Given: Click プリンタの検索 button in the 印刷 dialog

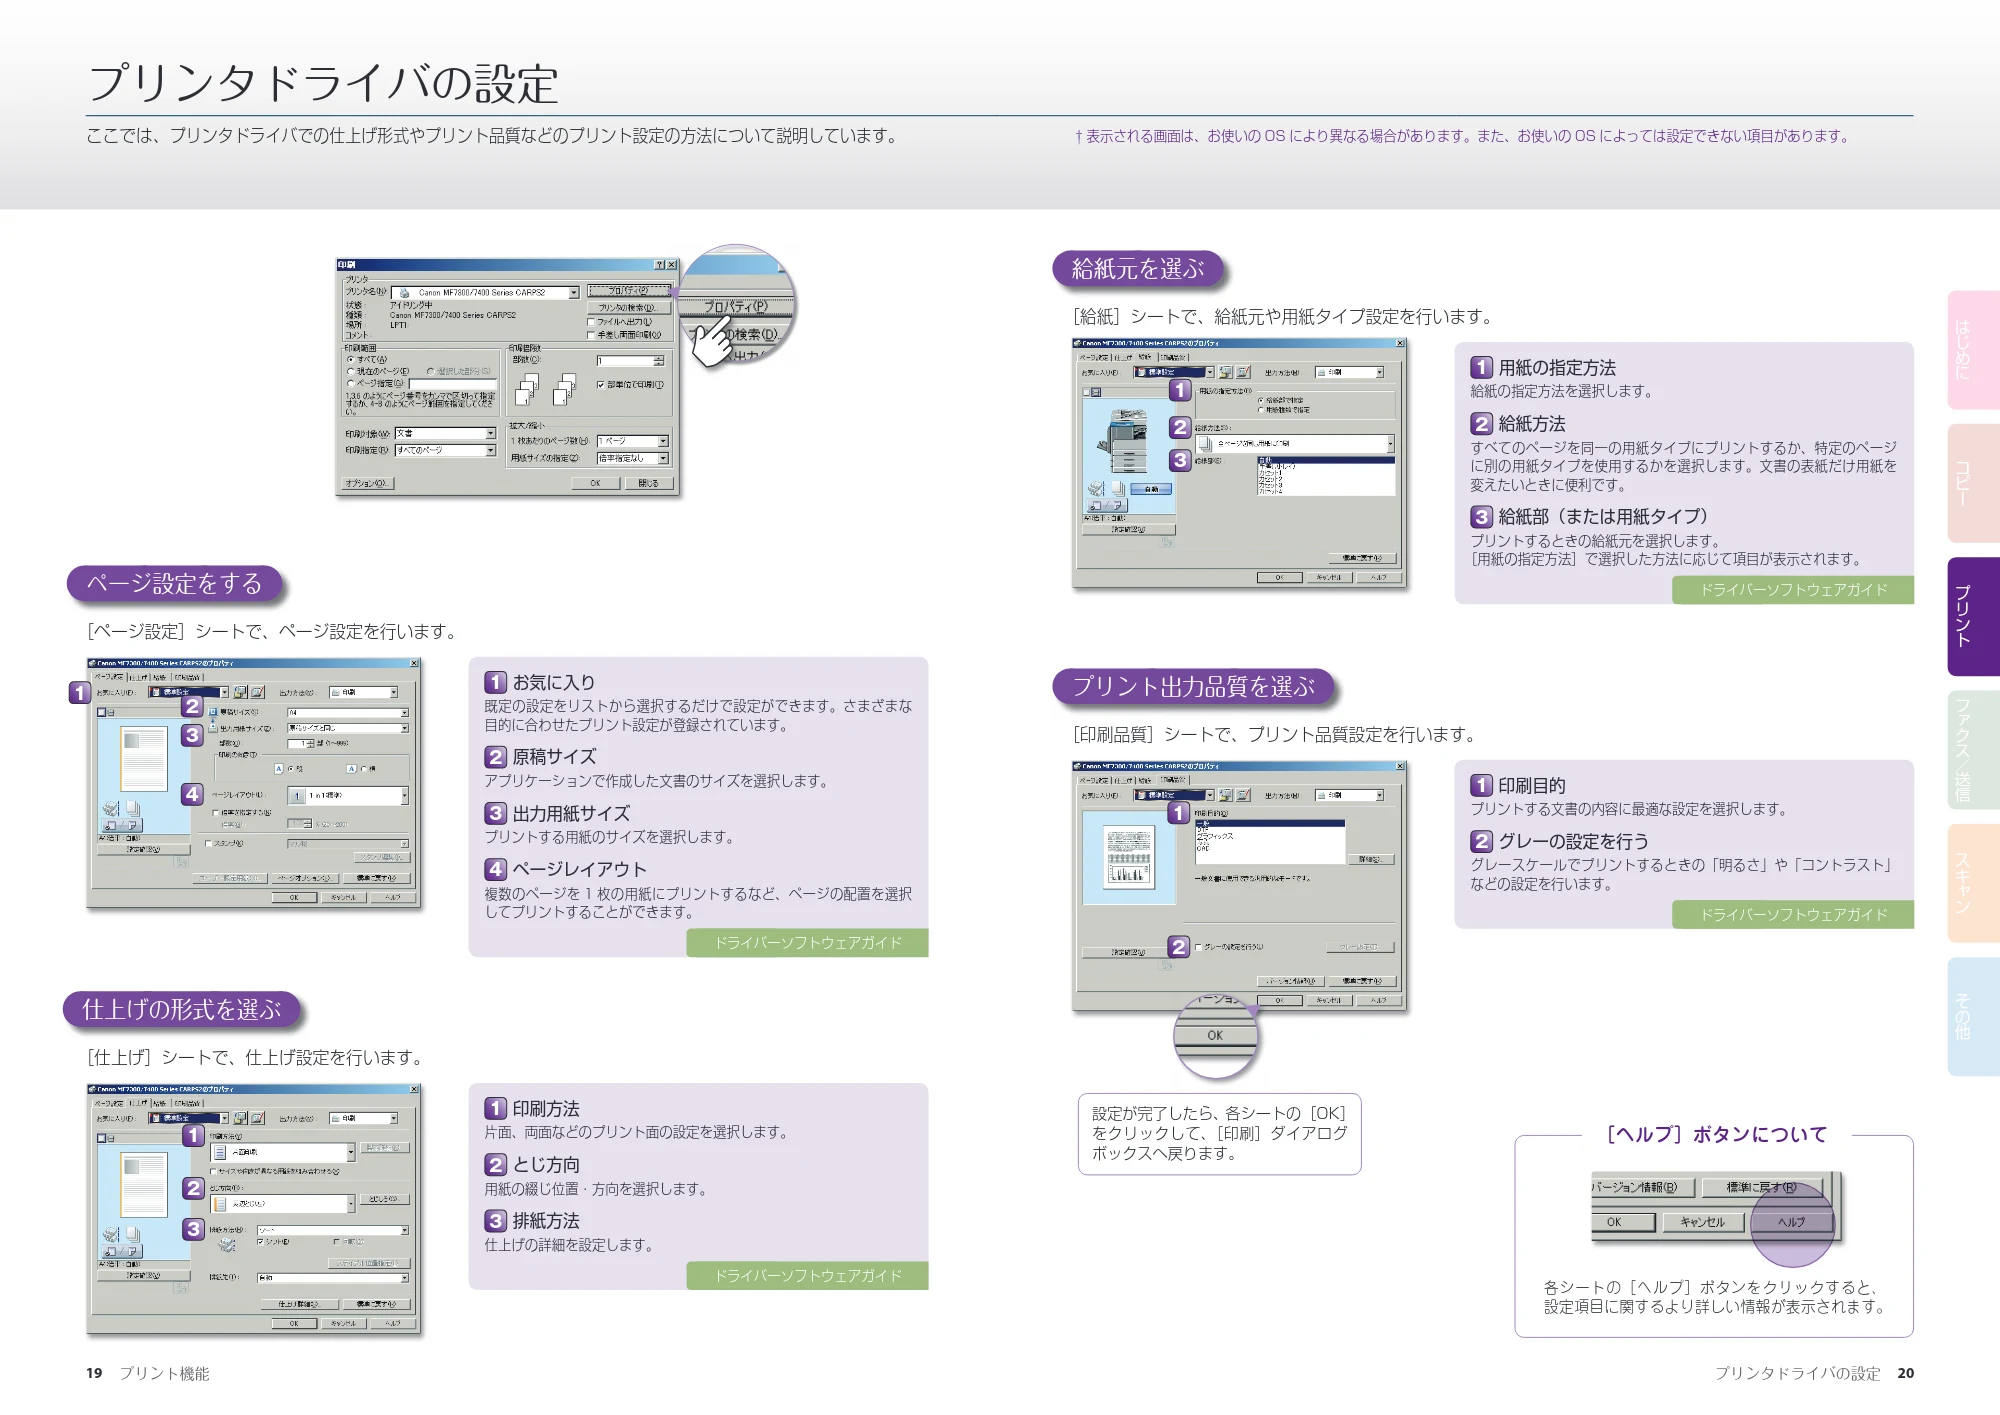Looking at the screenshot, I should tap(628, 308).
